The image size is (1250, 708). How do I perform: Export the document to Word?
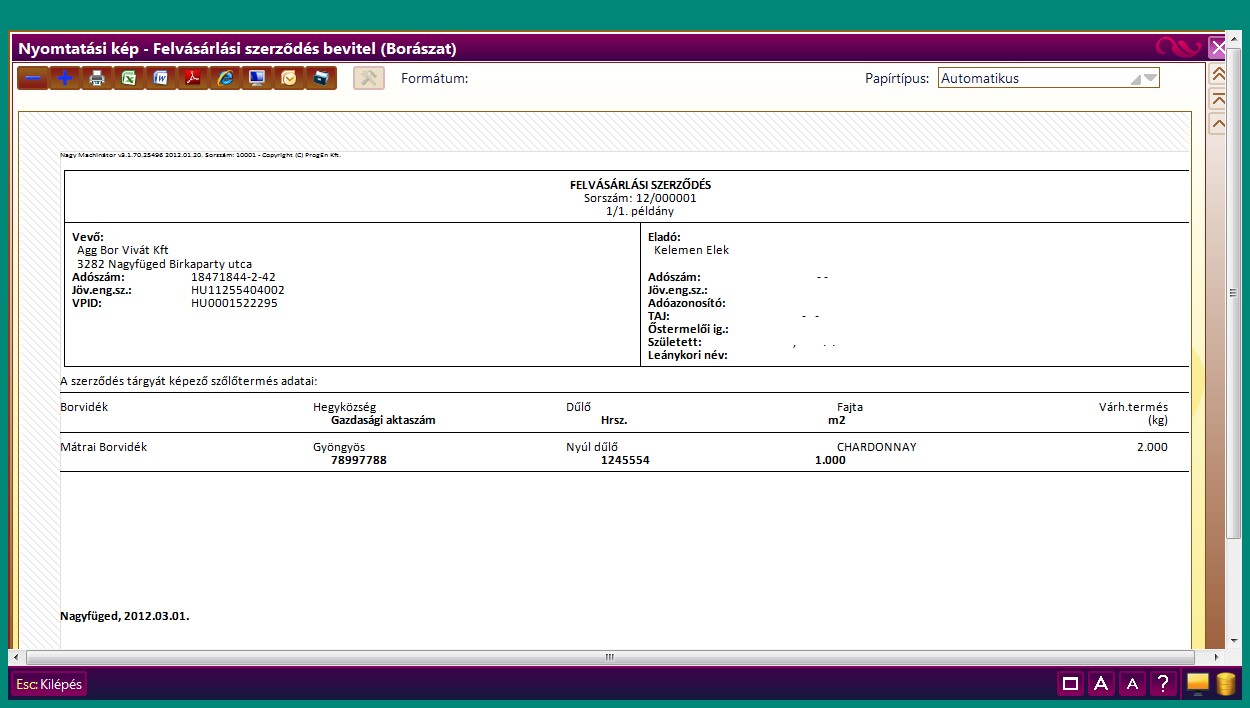161,78
